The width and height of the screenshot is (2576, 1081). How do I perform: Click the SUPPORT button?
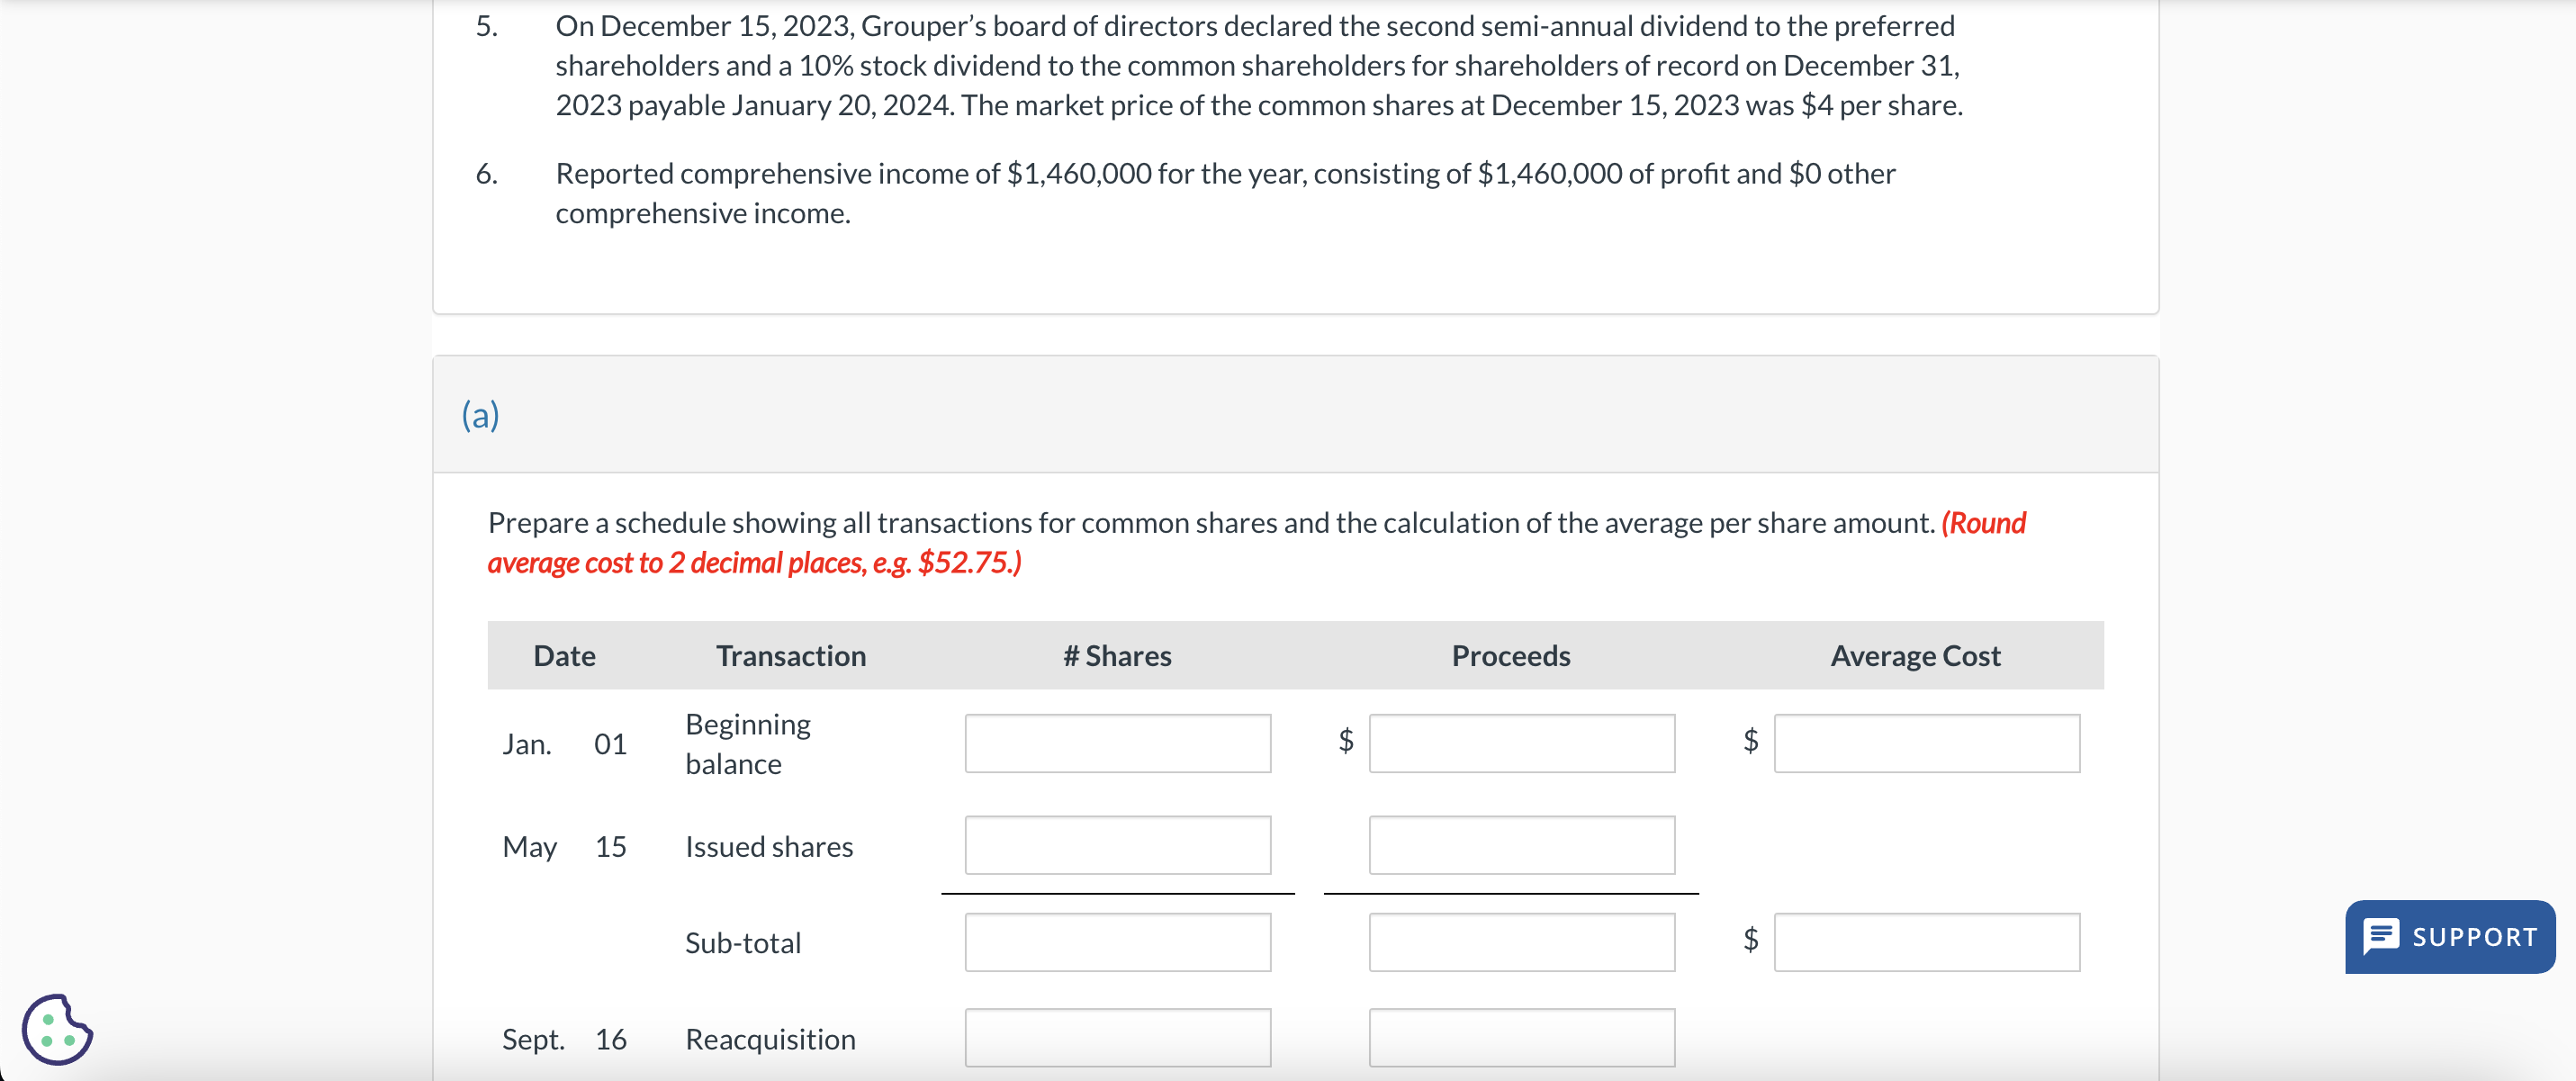coord(2450,937)
